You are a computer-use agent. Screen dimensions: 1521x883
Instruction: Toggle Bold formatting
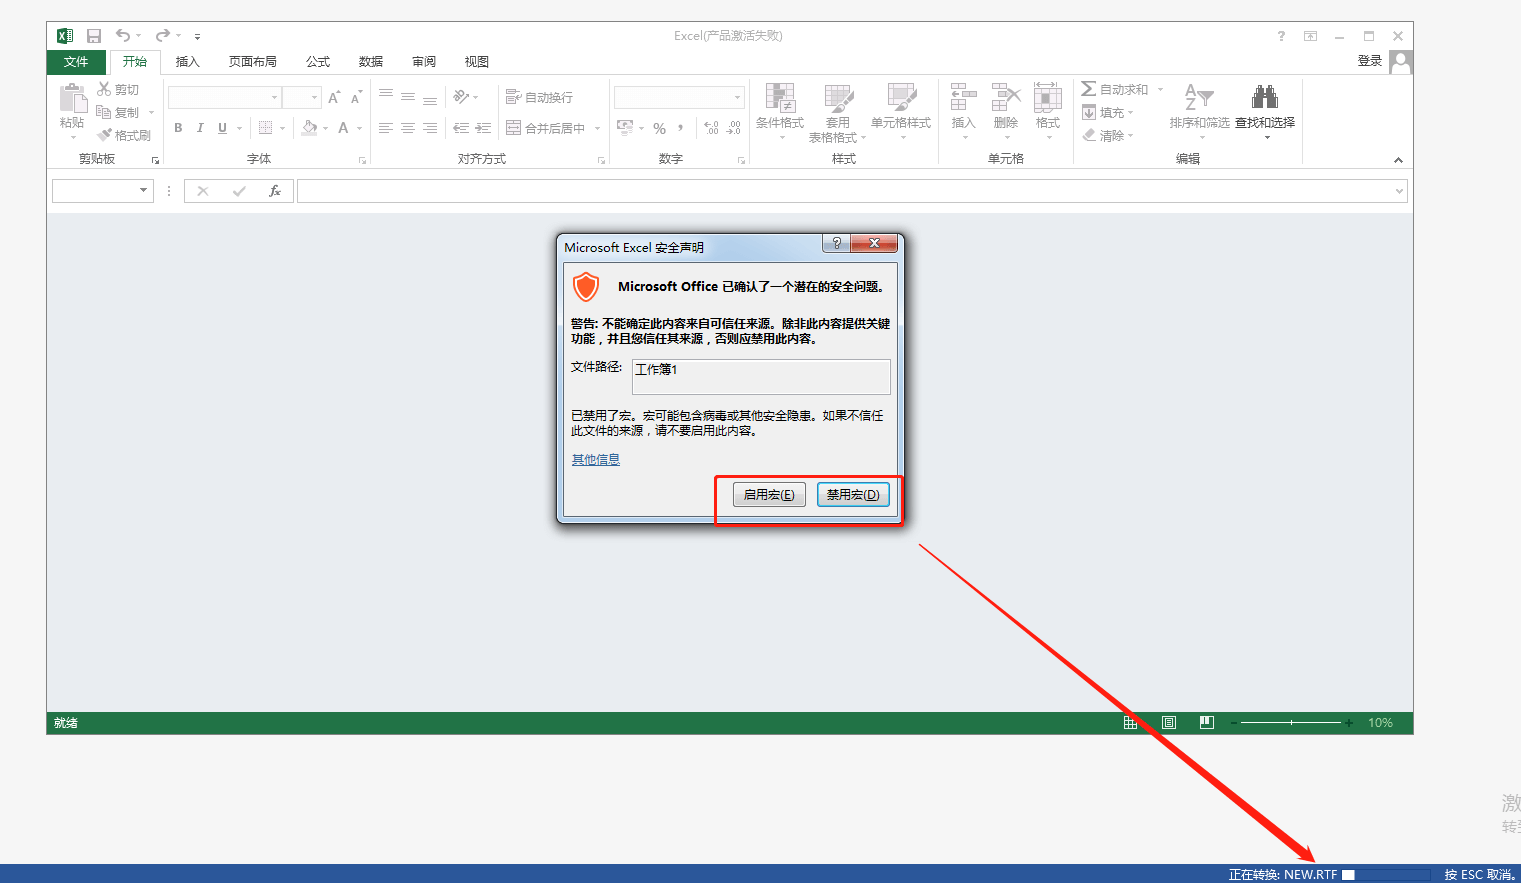(x=178, y=128)
